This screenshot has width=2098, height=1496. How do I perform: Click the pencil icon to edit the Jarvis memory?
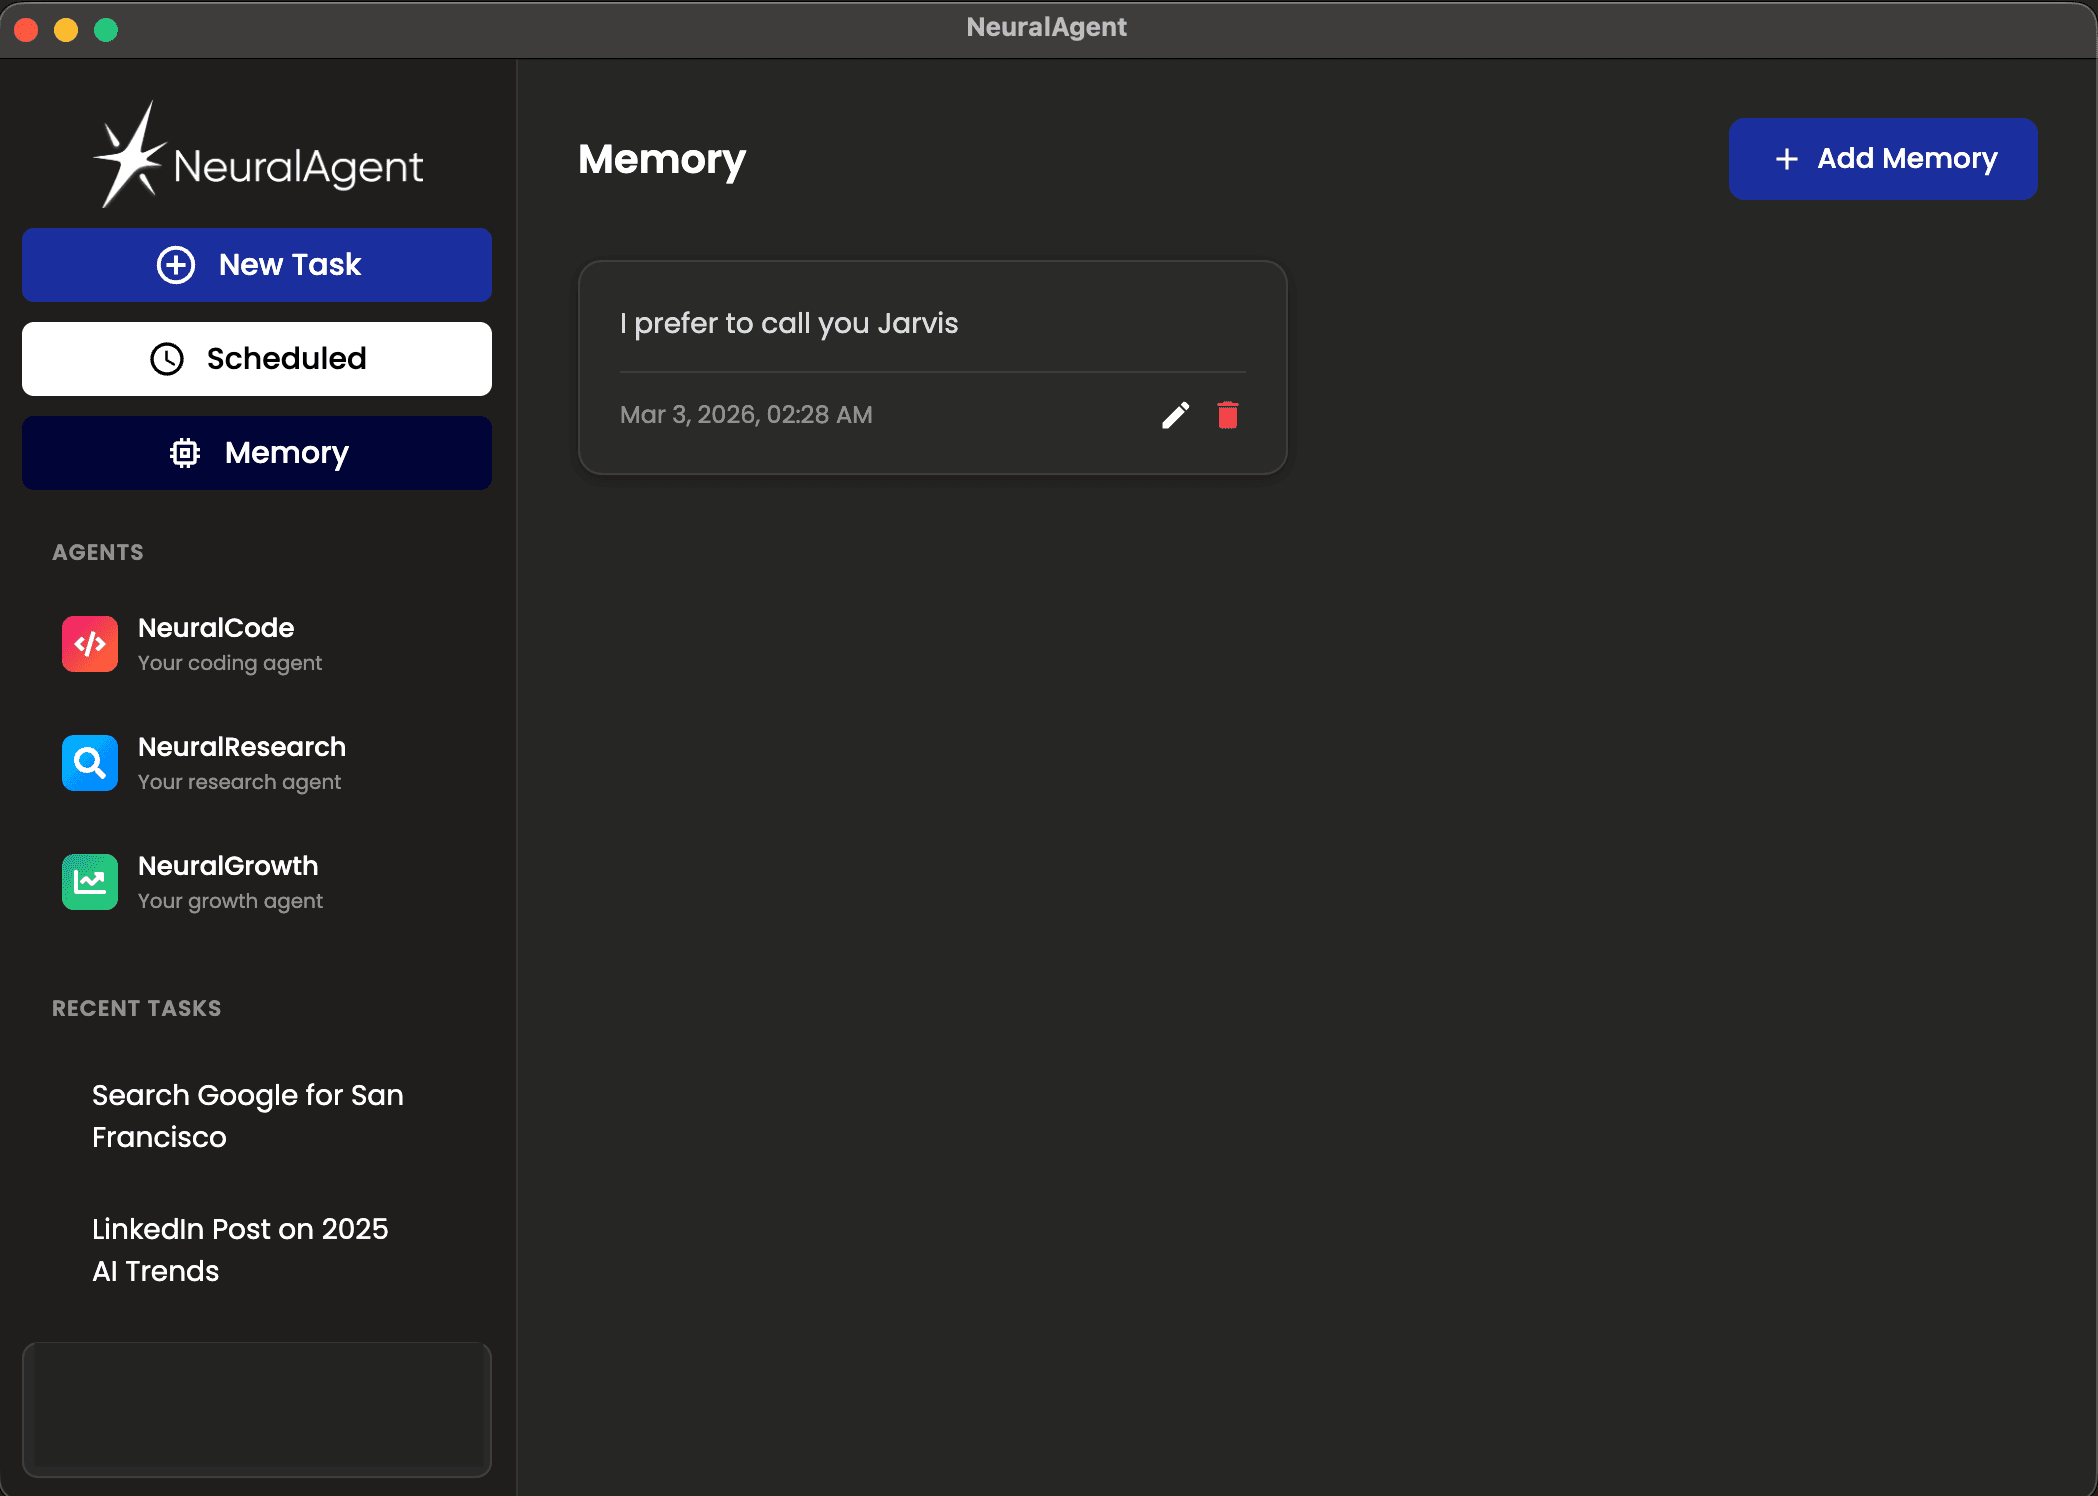tap(1176, 414)
